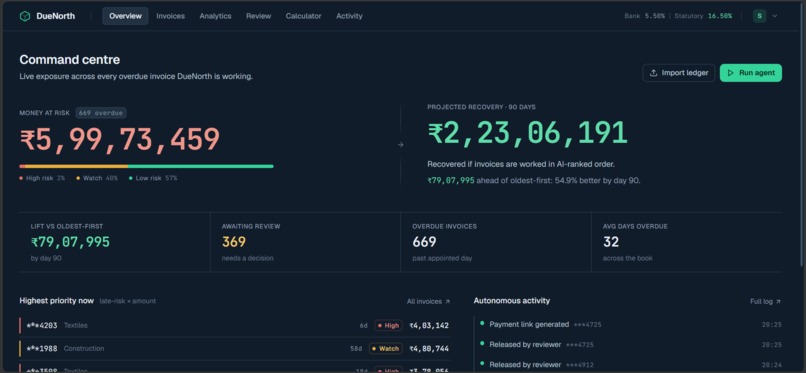The image size is (806, 373).
Task: Click the Watch badge on invoice **1988
Action: 386,348
